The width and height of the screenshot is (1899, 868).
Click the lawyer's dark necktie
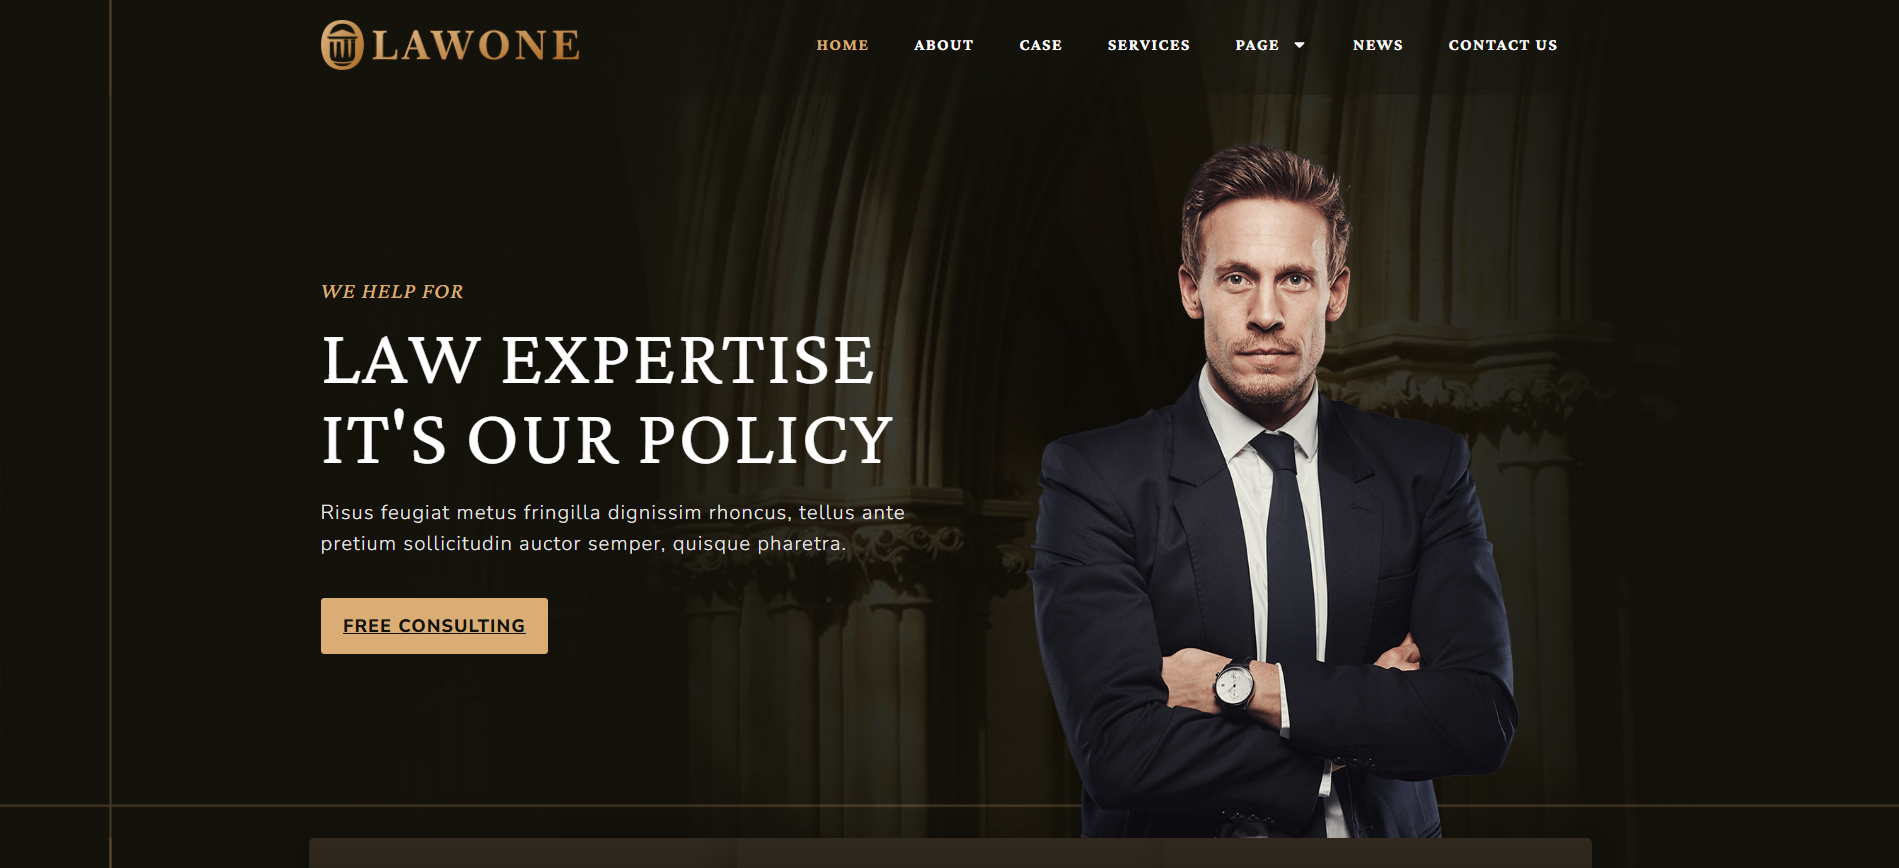click(x=1288, y=545)
